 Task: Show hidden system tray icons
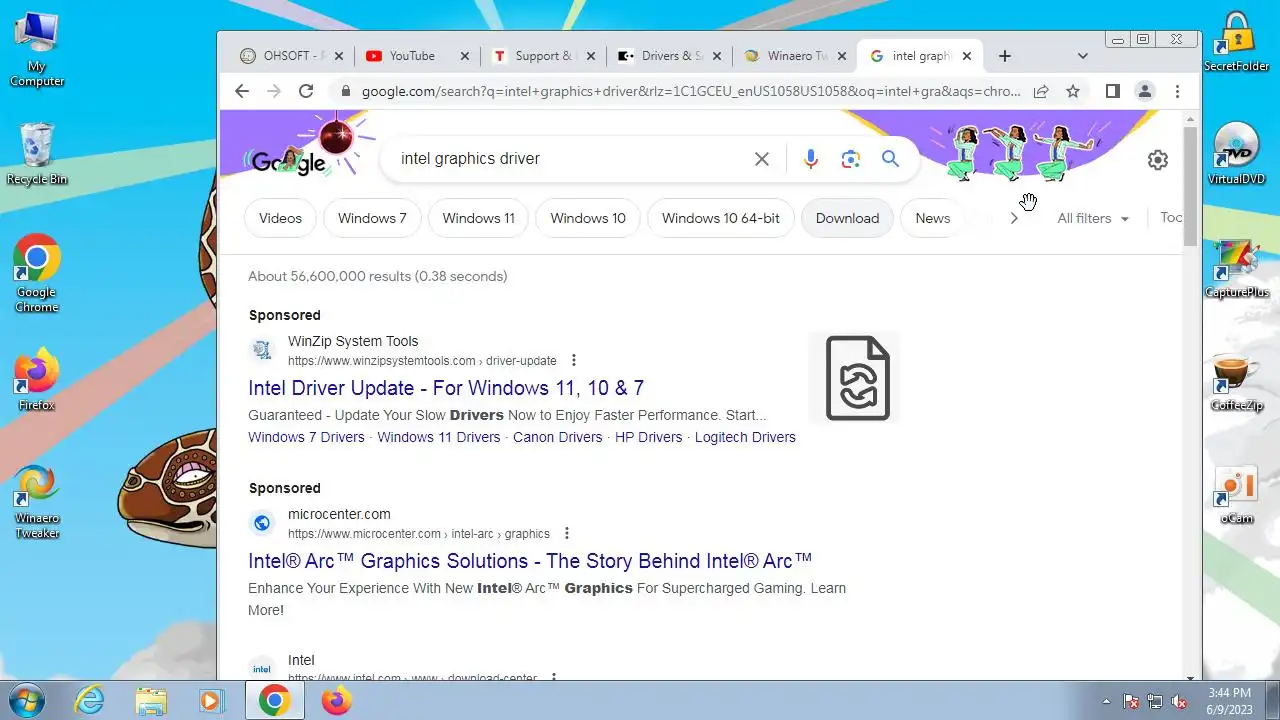[x=1106, y=701]
